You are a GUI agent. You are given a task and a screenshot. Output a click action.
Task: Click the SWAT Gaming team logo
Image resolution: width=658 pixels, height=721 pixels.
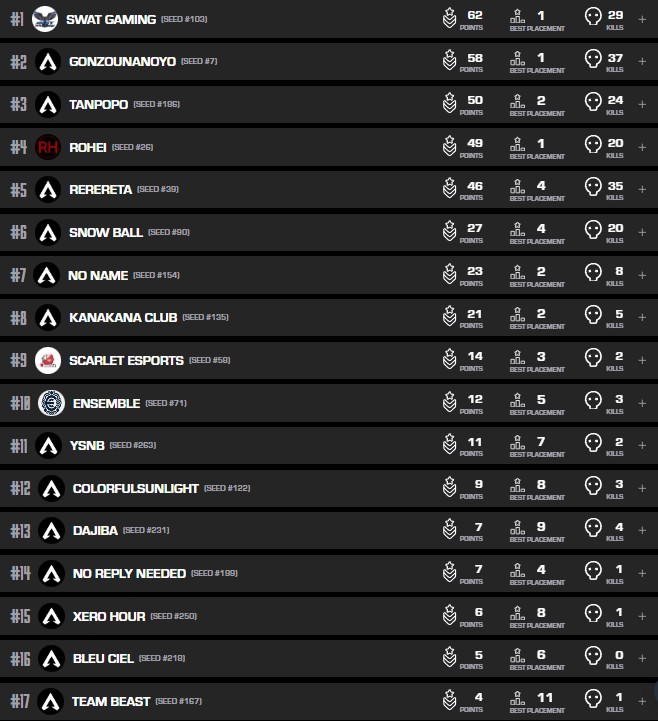(x=45, y=19)
